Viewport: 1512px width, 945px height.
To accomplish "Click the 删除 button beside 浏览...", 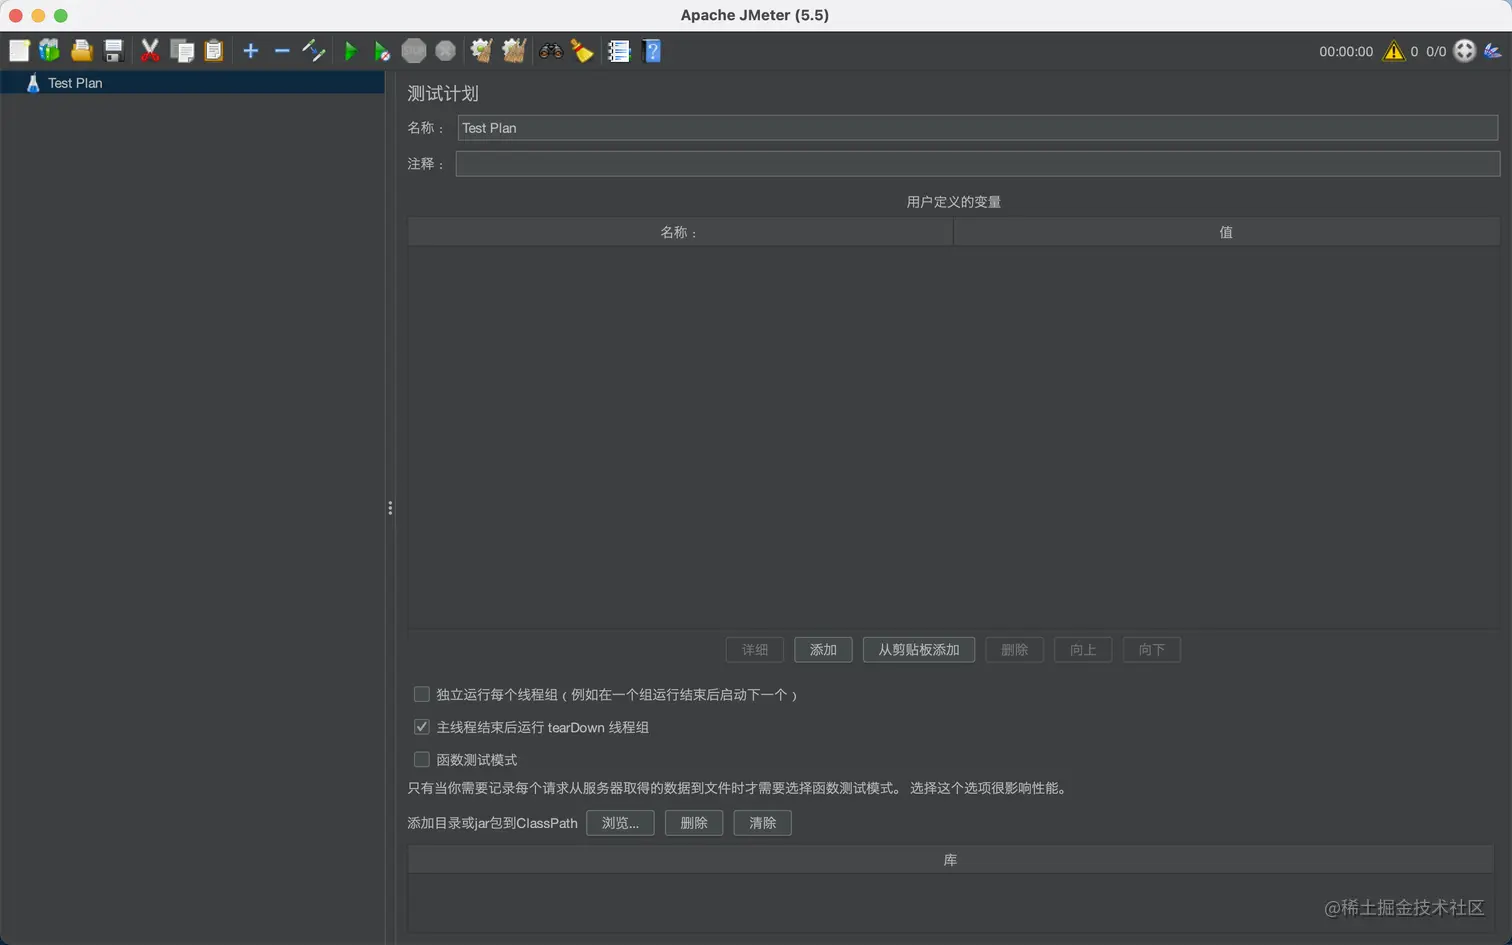I will coord(694,823).
